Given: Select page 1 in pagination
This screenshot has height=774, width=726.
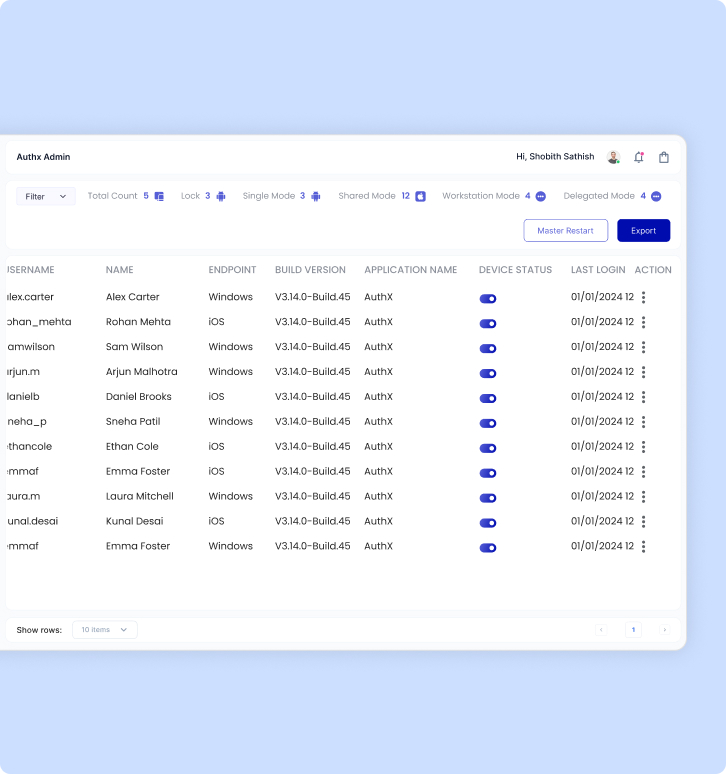Looking at the screenshot, I should [633, 630].
